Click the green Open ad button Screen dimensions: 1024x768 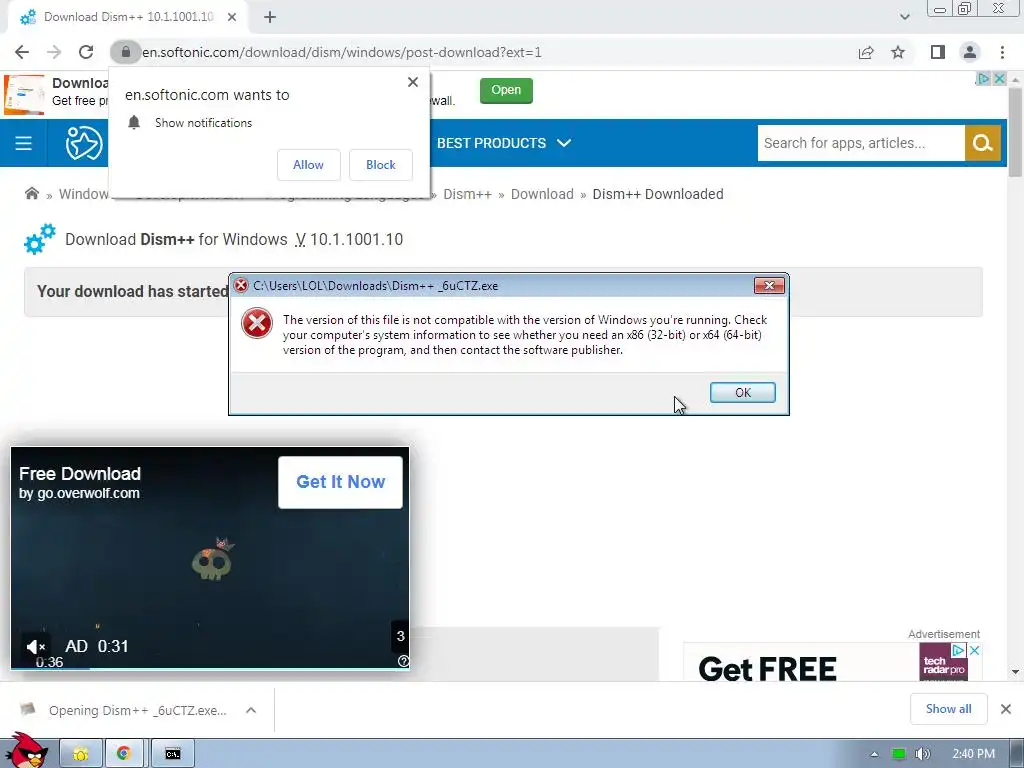click(x=506, y=90)
